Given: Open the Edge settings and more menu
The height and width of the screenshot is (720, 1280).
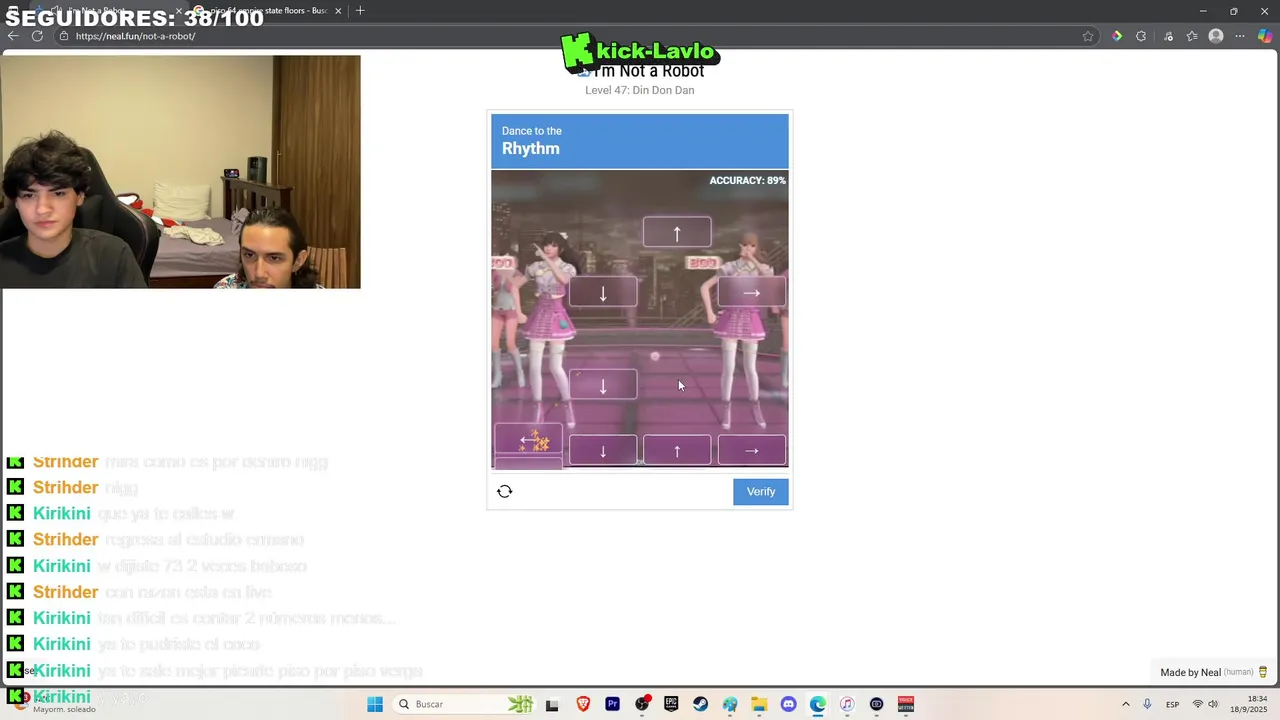Looking at the screenshot, I should (x=1240, y=36).
